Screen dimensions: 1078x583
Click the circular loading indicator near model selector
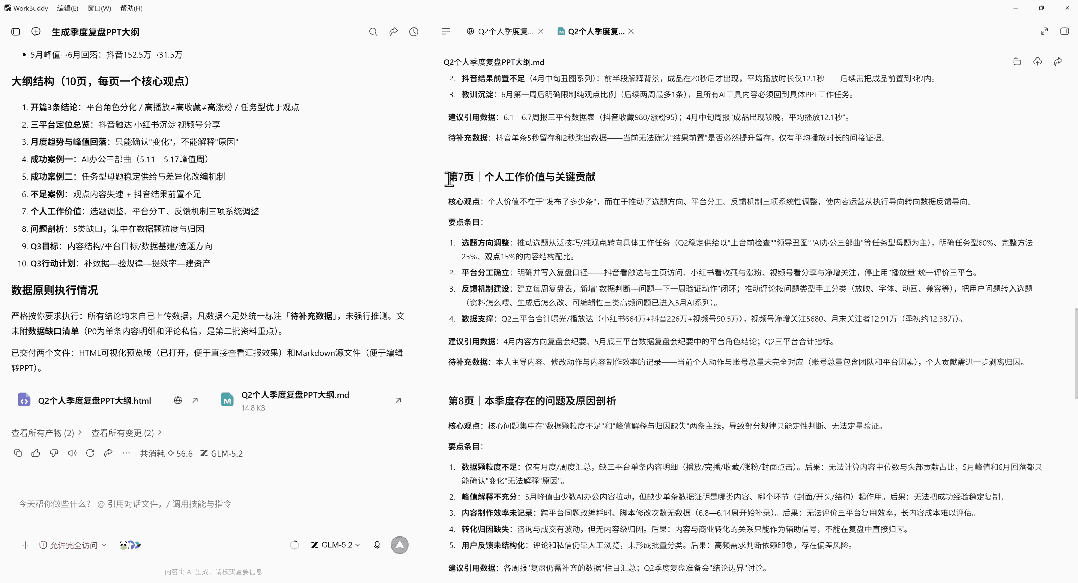coord(294,545)
